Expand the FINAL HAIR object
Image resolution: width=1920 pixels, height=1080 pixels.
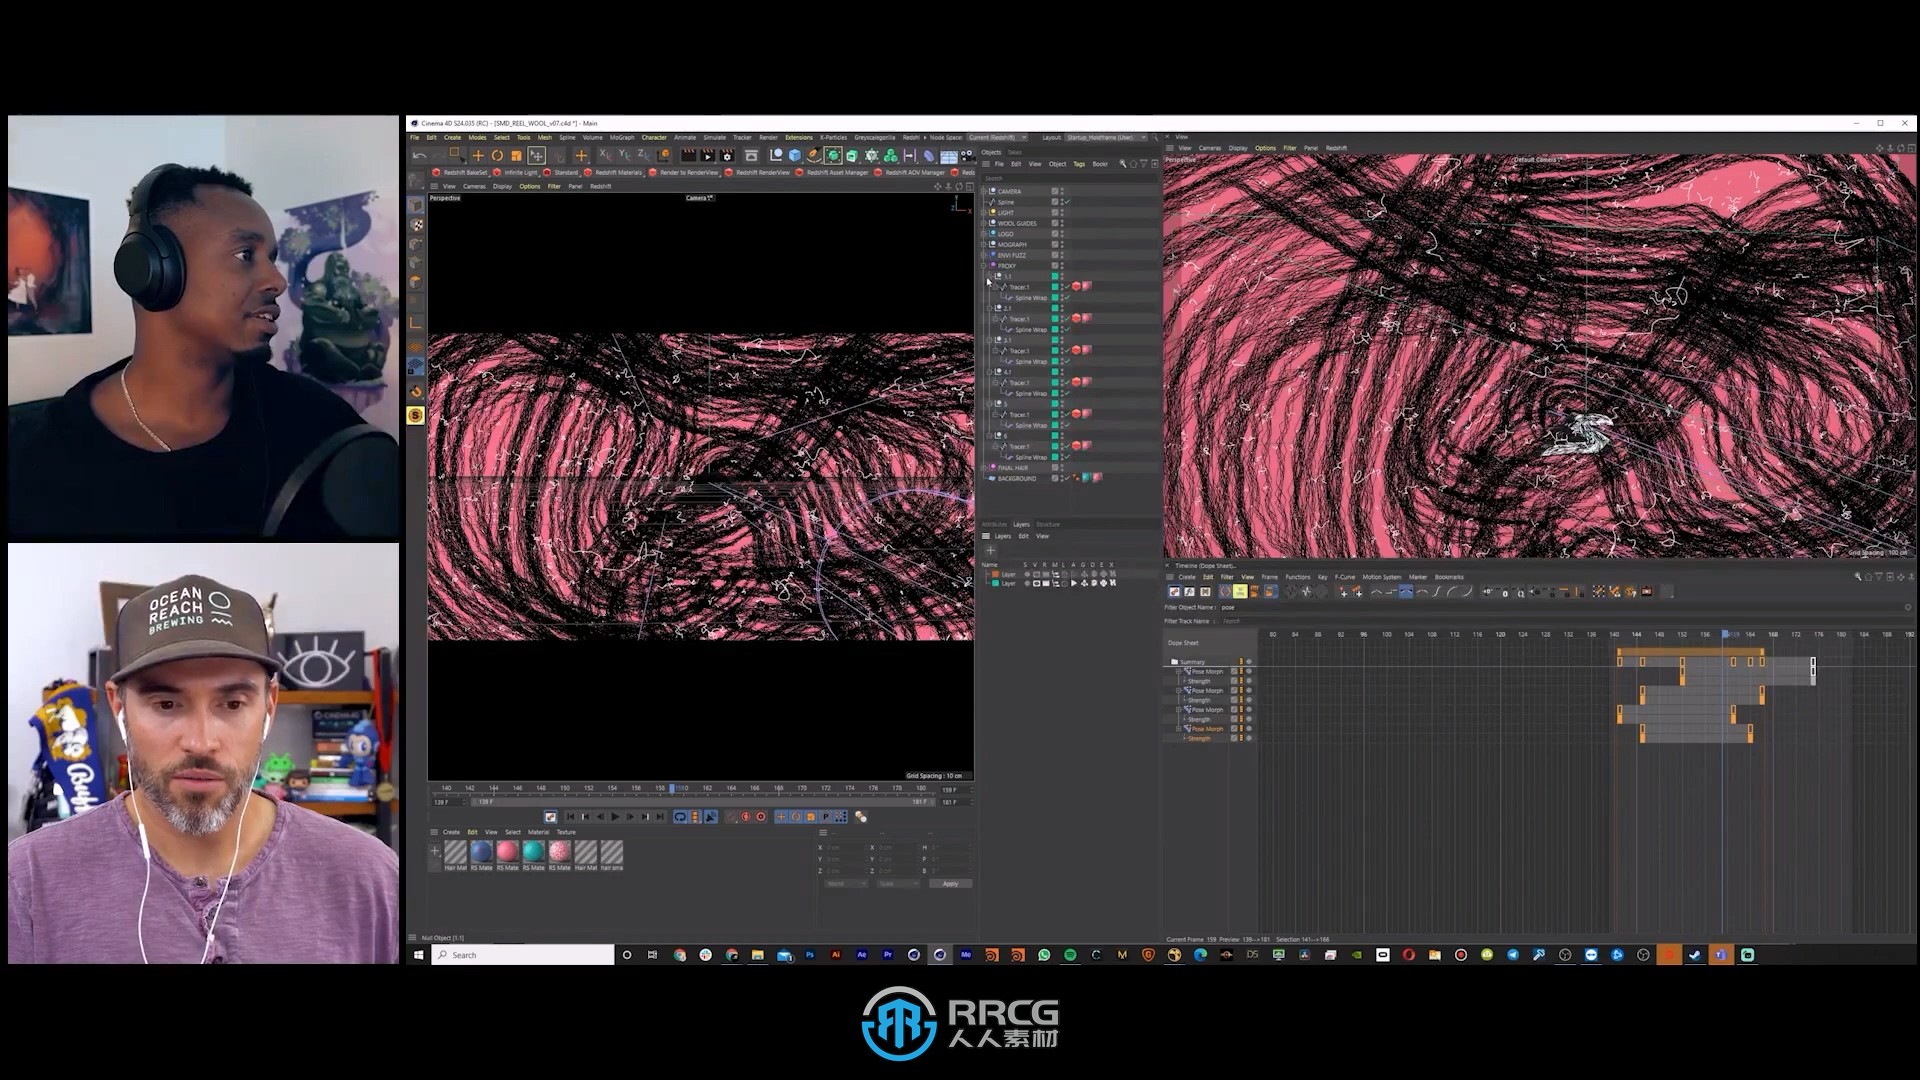pos(983,468)
